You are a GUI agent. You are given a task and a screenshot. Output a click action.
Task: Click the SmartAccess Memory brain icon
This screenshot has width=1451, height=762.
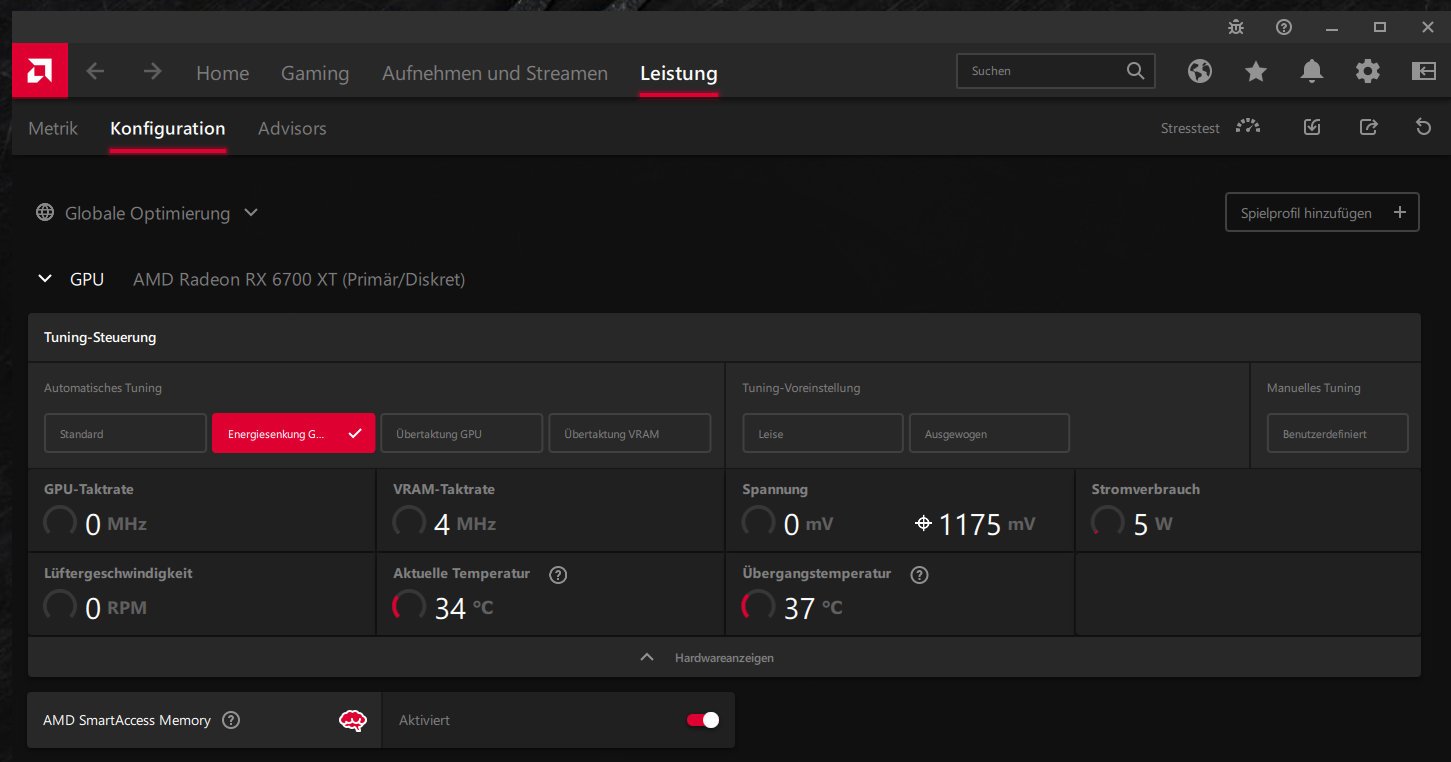[353, 720]
